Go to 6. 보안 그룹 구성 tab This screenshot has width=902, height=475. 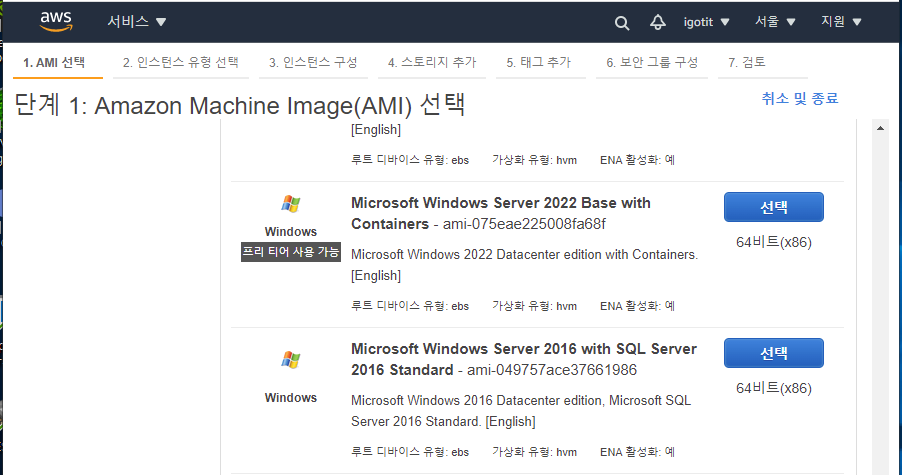pyautogui.click(x=652, y=62)
